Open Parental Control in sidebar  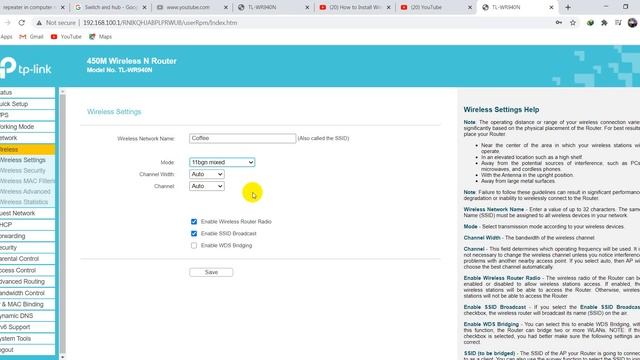pos(27,259)
